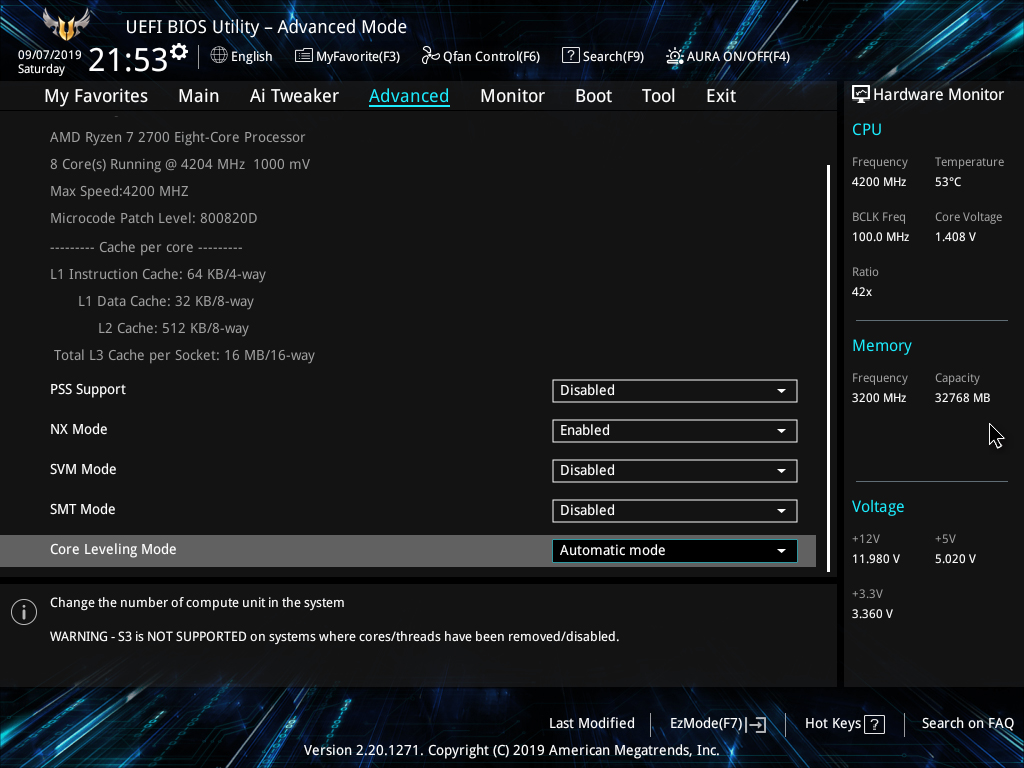Viewport: 1024px width, 768px height.
Task: Select the SMT Mode label
Action: (82, 509)
